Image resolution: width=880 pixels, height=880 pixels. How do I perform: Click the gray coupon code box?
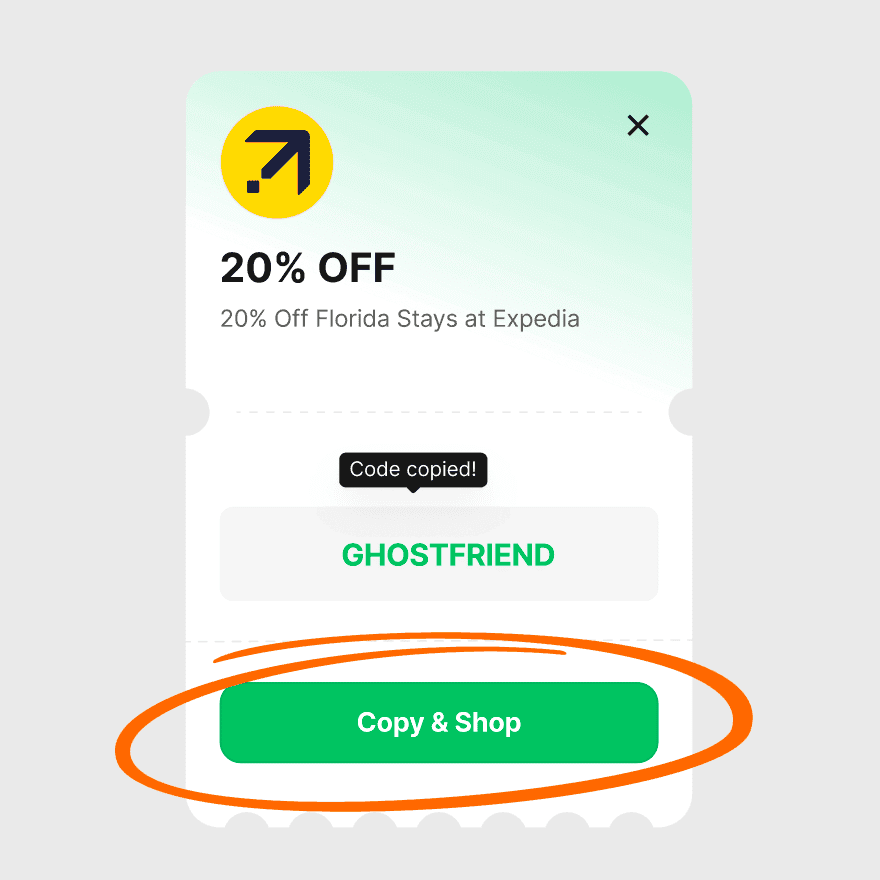click(x=439, y=554)
